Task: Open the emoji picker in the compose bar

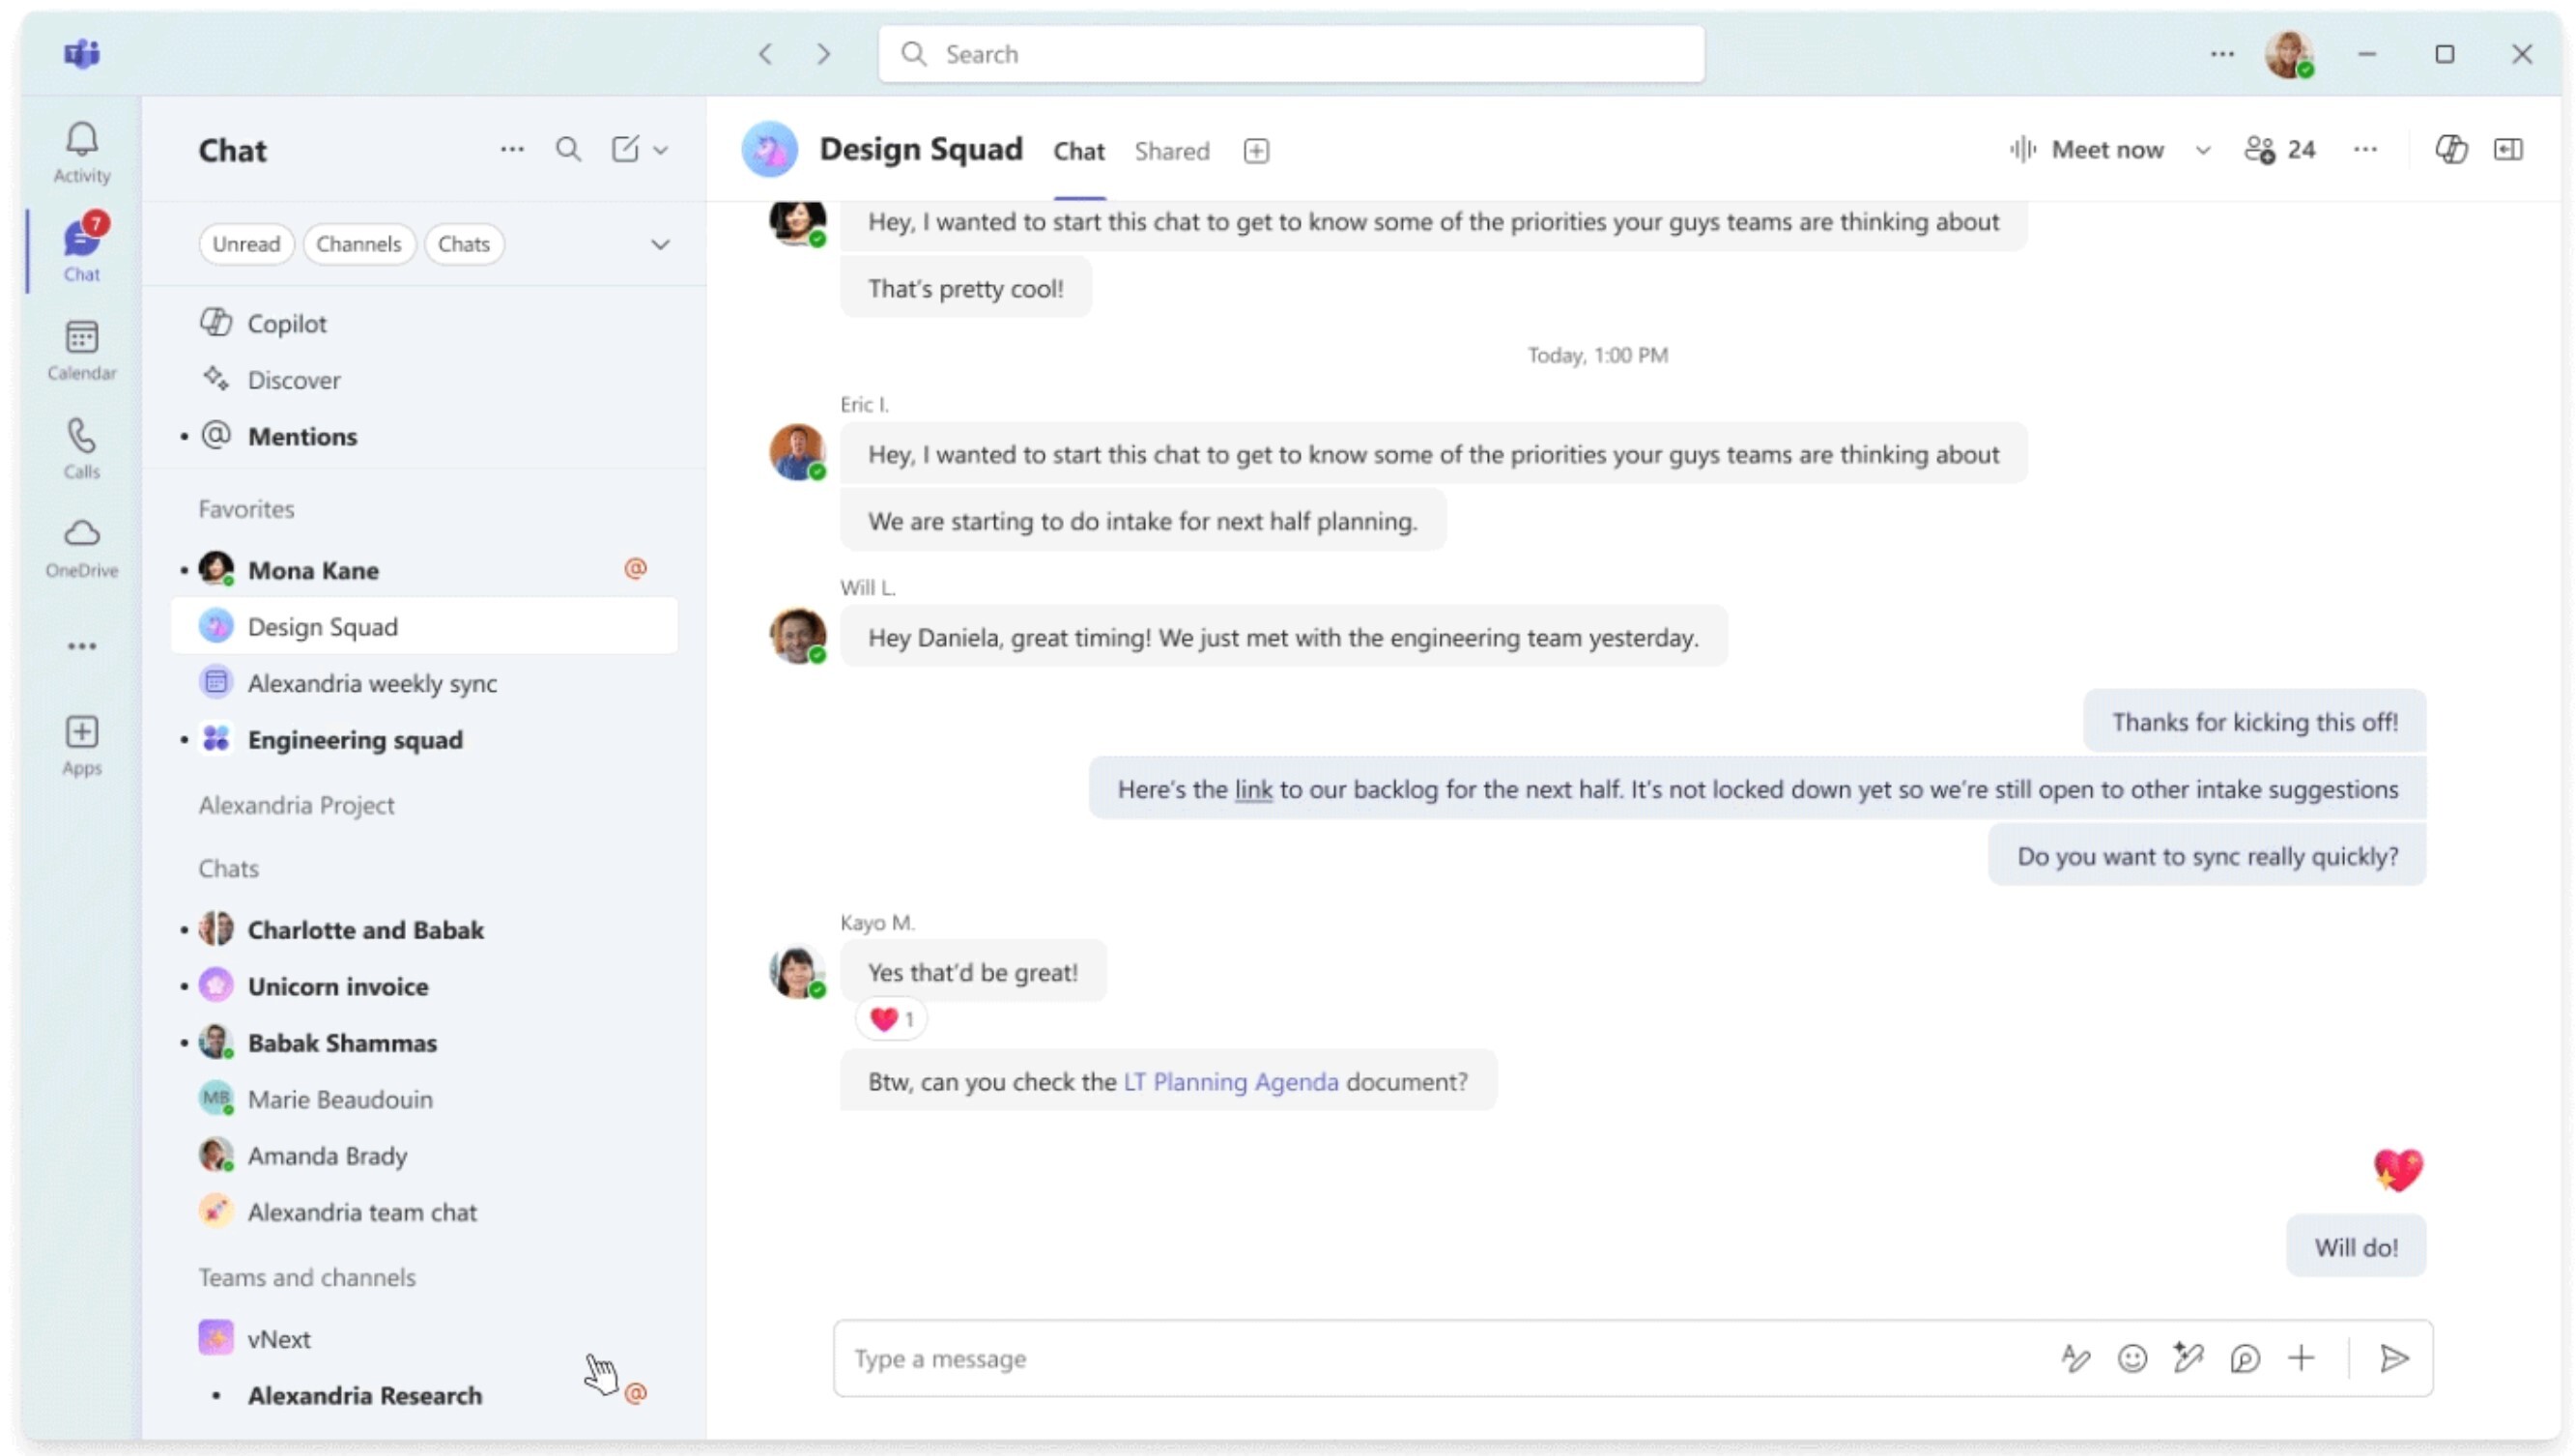Action: pyautogui.click(x=2132, y=1358)
